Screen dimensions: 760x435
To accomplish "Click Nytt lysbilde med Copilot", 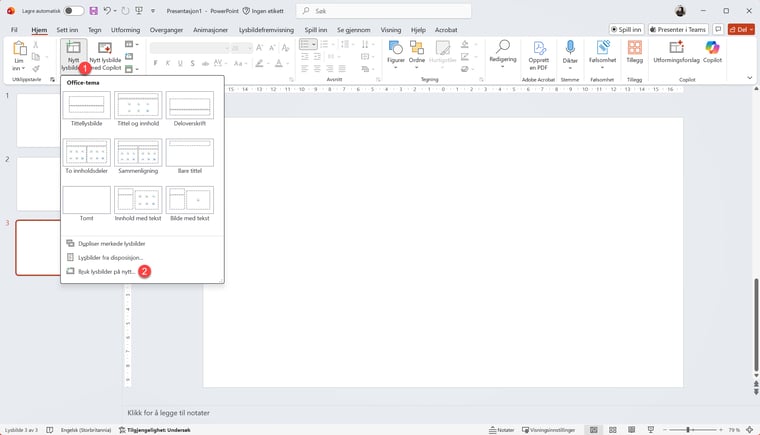I will (x=105, y=56).
